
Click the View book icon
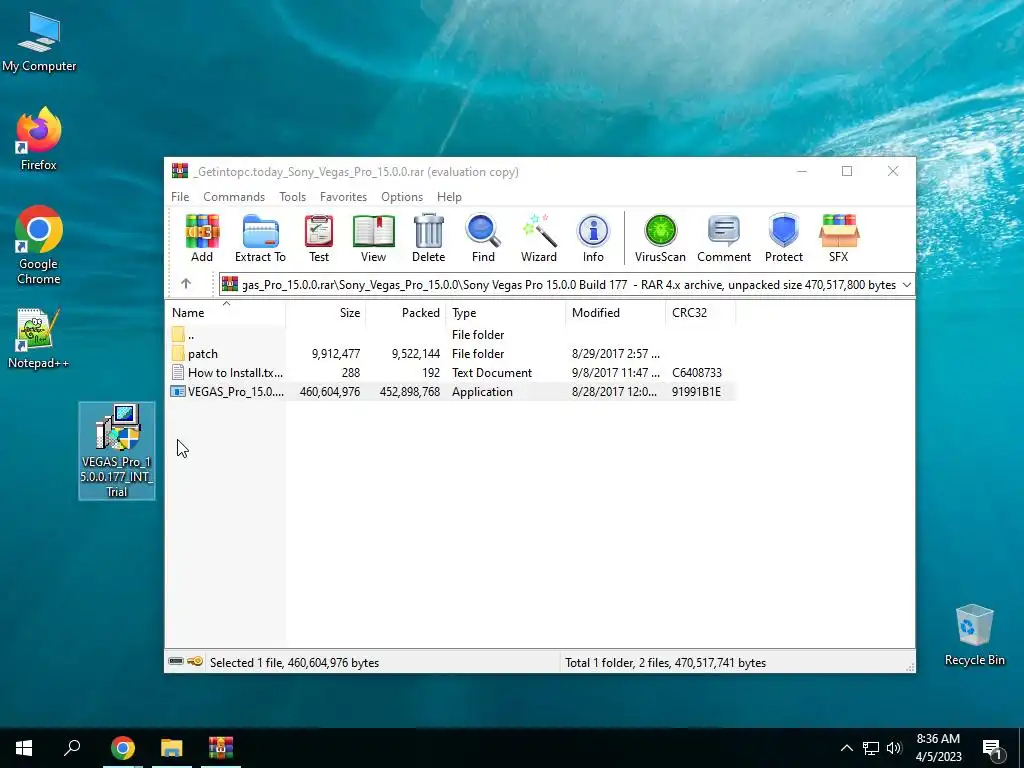coord(374,238)
